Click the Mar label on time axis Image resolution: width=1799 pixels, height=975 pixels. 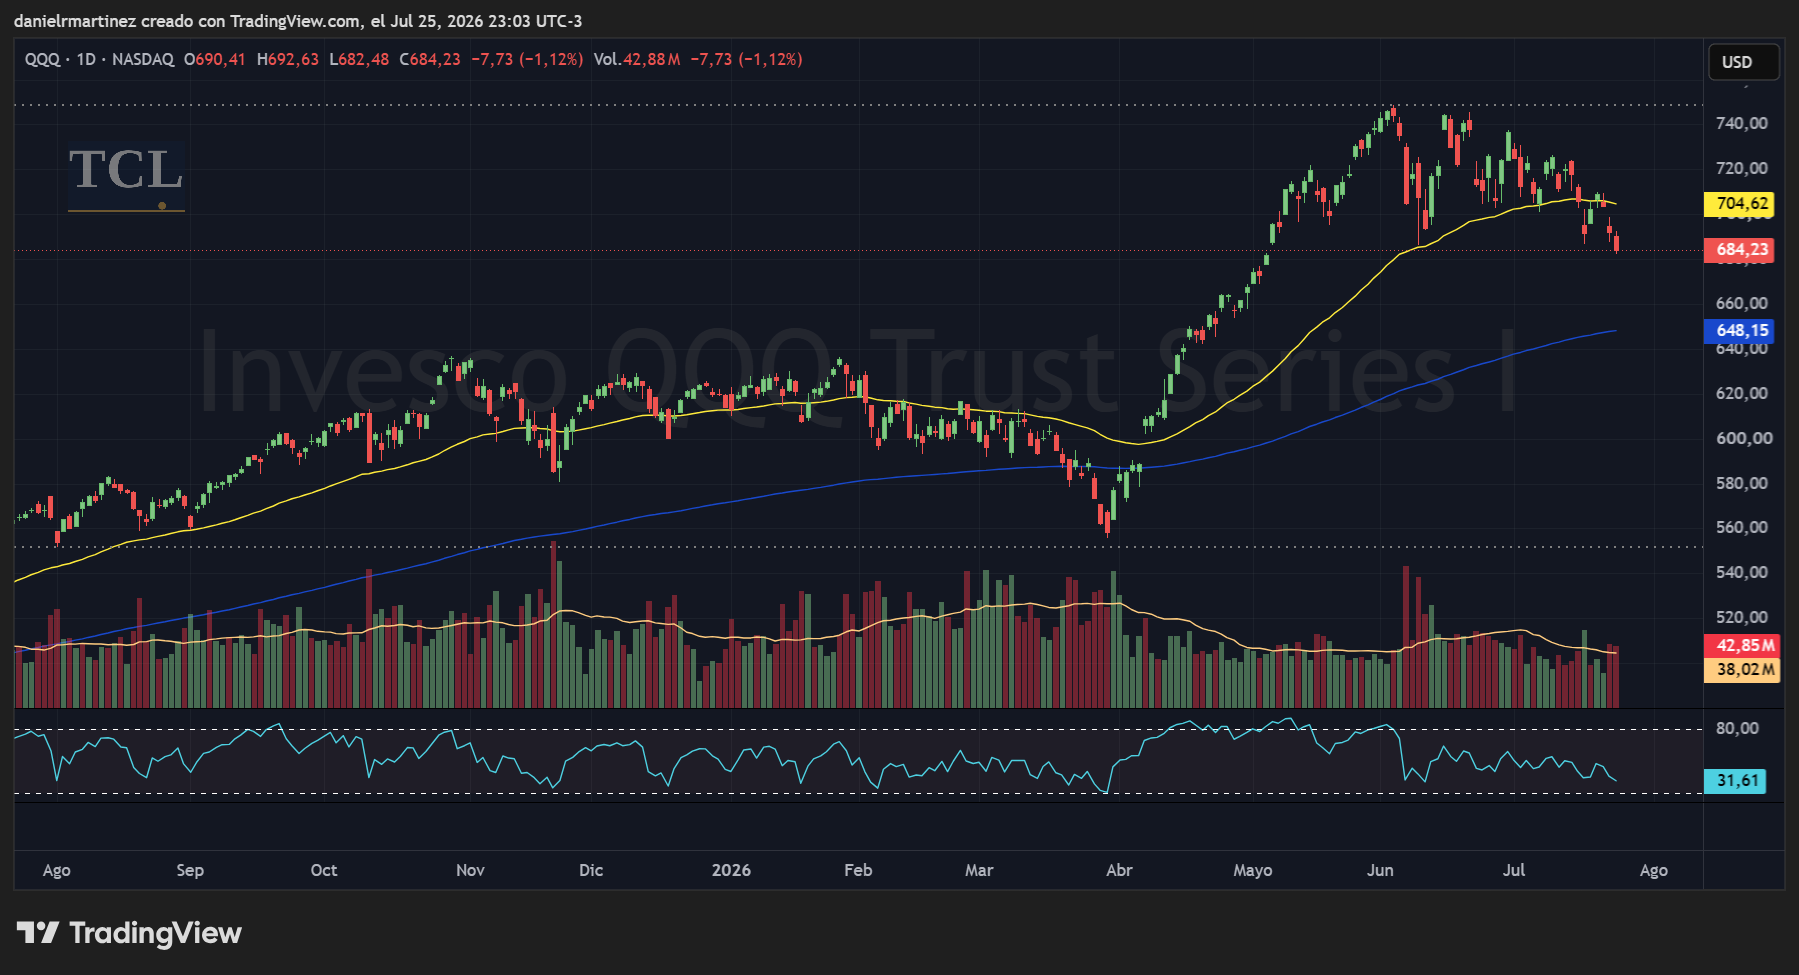[979, 870]
